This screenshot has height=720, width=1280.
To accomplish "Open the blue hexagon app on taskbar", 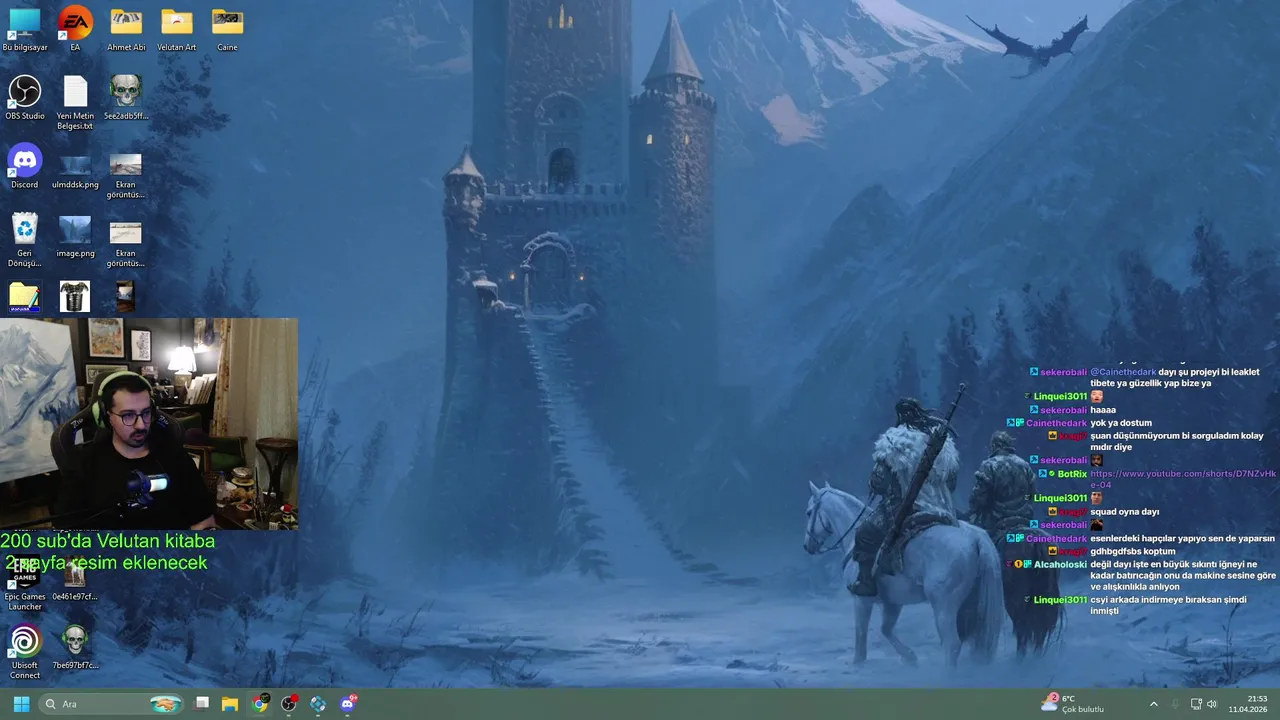I will point(318,704).
